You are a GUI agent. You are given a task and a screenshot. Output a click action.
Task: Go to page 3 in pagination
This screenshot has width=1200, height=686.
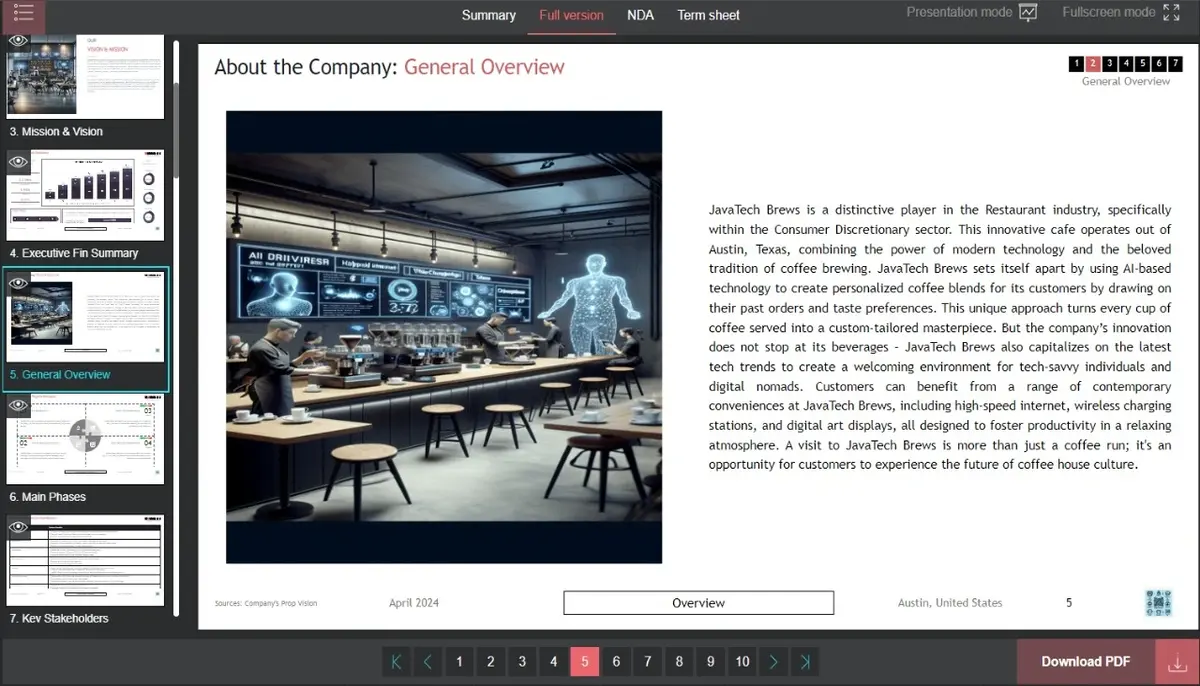pyautogui.click(x=522, y=661)
